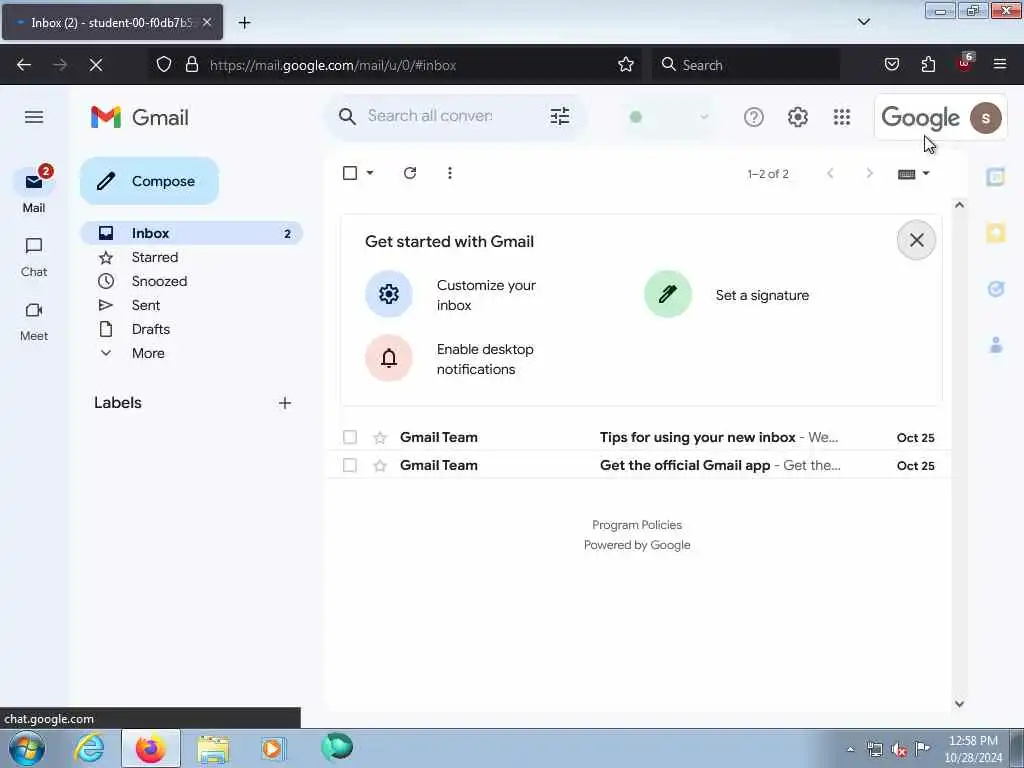Open the Snoozed folder
This screenshot has width=1024, height=768.
(x=159, y=281)
